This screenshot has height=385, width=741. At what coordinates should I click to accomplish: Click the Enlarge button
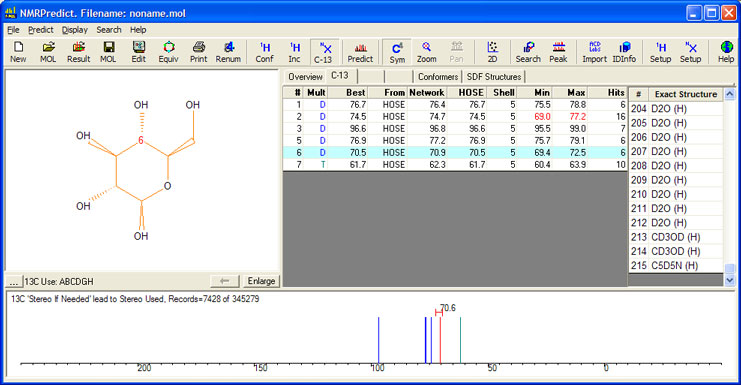[x=261, y=281]
